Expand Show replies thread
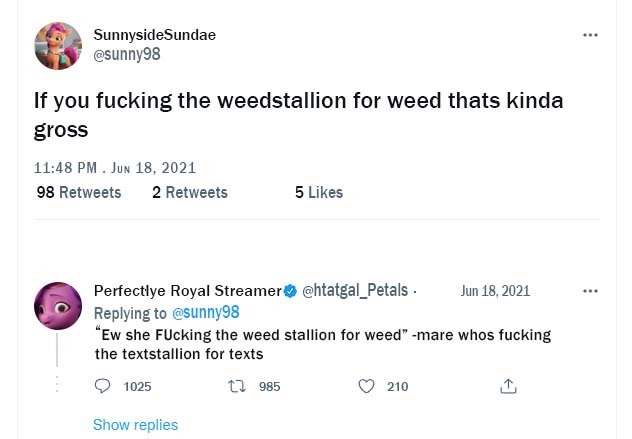This screenshot has height=439, width=632. click(135, 425)
